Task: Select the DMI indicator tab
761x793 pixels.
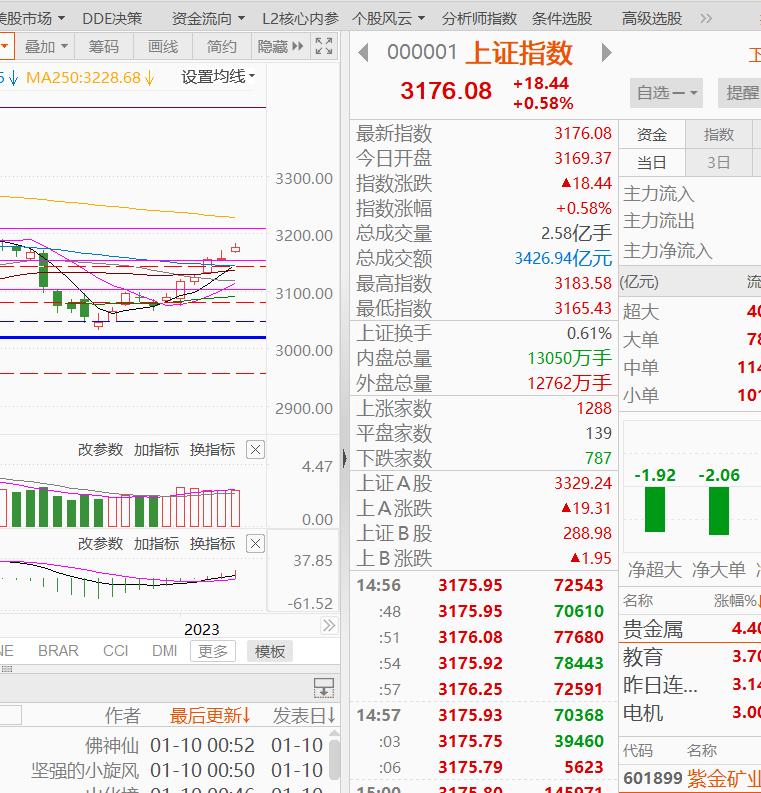Action: (x=164, y=650)
